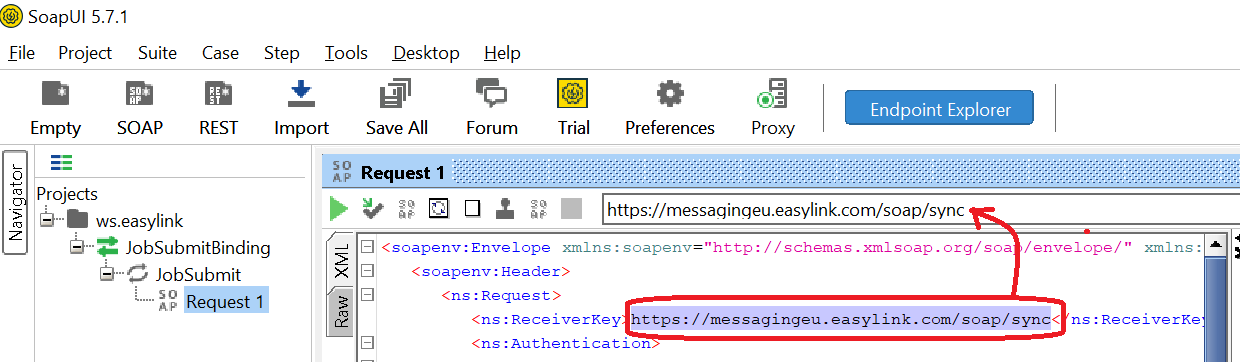The image size is (1240, 362).
Task: Select ws.easylink project in tree
Action: pyautogui.click(x=139, y=221)
